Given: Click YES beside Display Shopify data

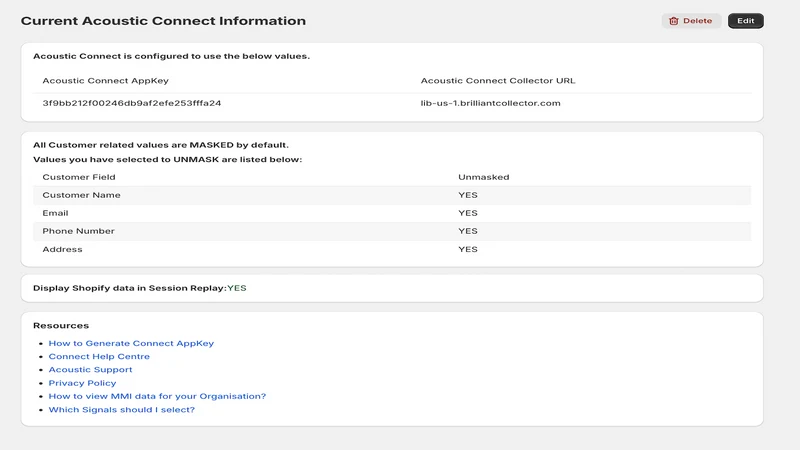Looking at the screenshot, I should [237, 288].
